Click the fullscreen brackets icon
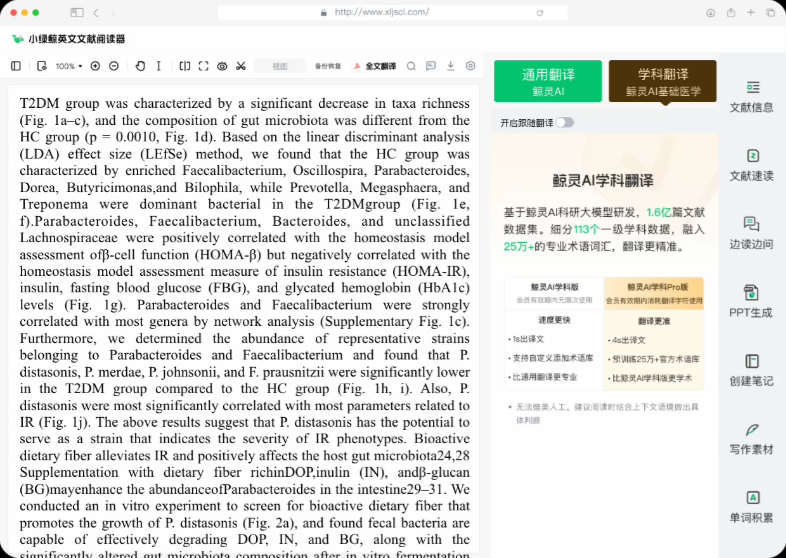The image size is (786, 558). tap(204, 66)
